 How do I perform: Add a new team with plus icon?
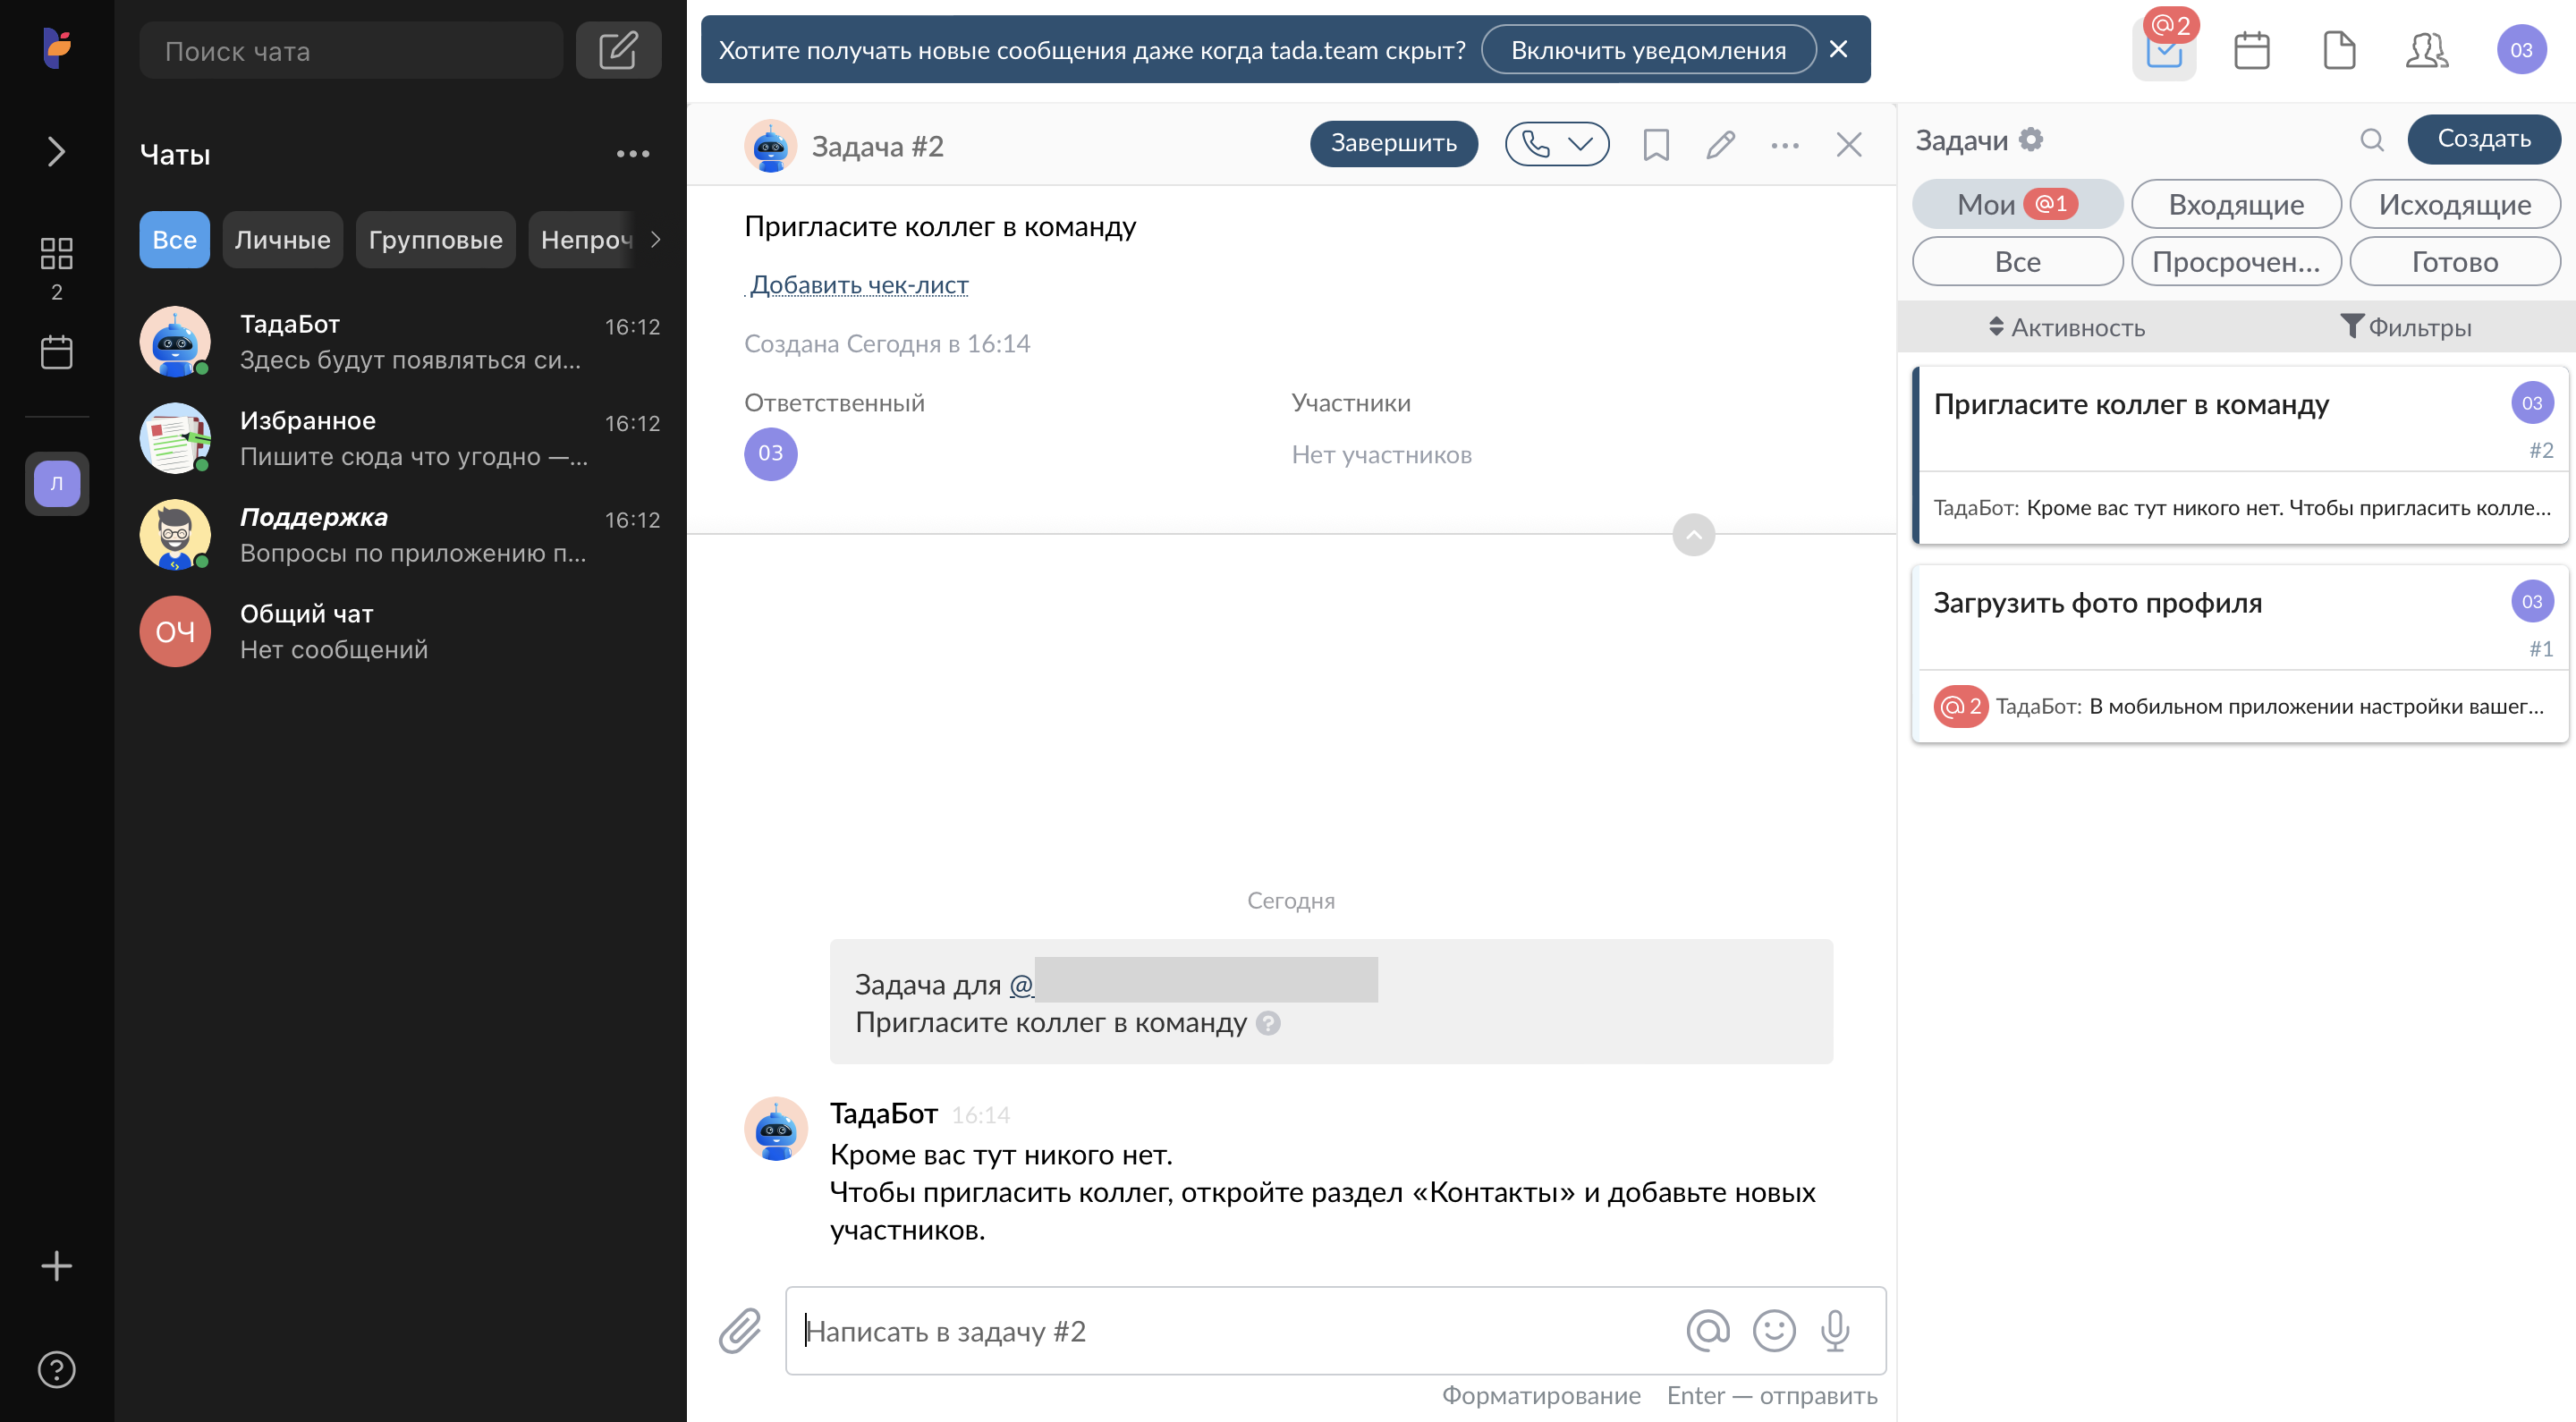coord(56,1266)
